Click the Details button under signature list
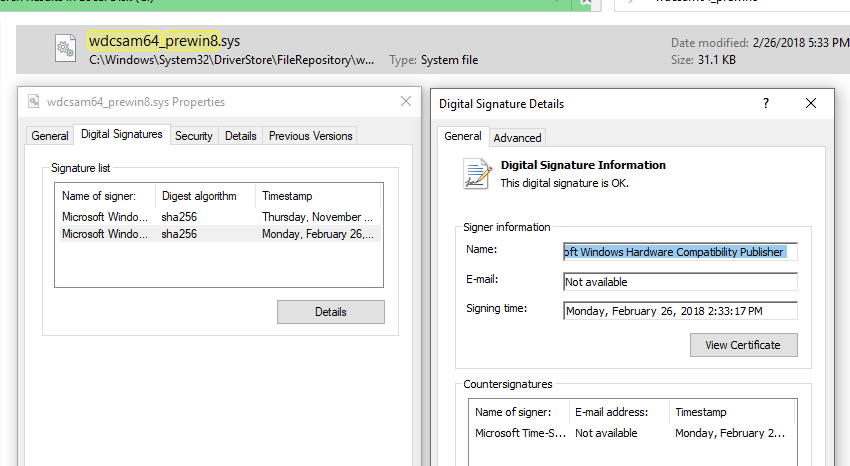This screenshot has width=850, height=466. click(x=331, y=312)
